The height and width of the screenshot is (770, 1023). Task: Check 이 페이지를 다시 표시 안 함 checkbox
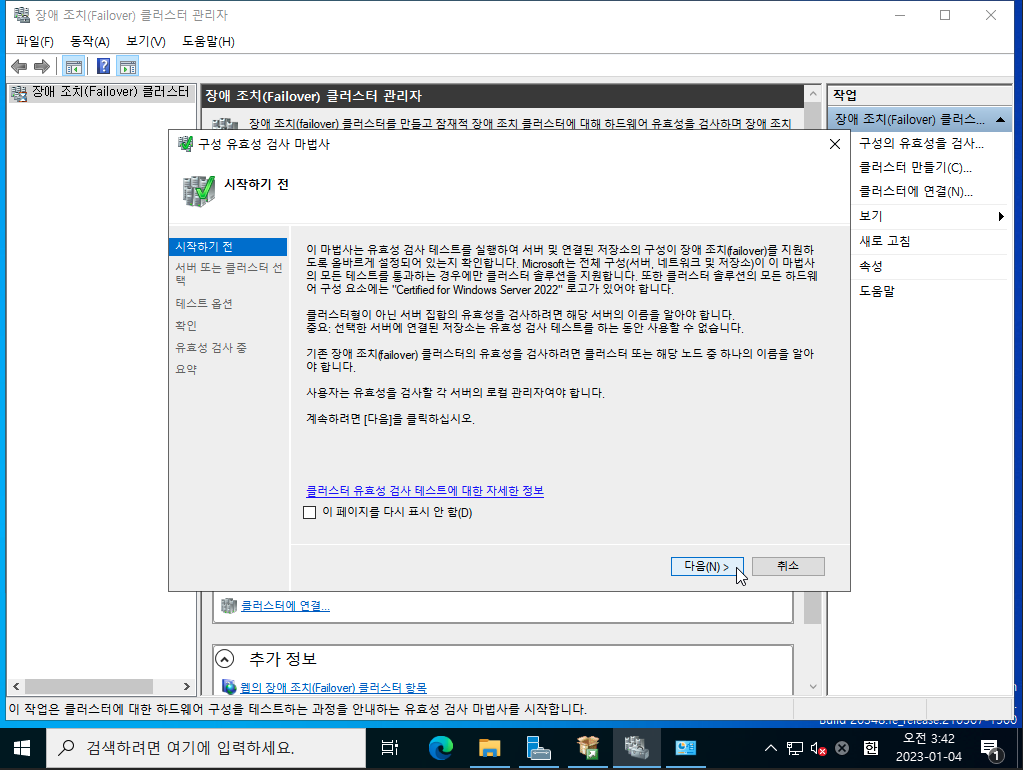point(310,512)
